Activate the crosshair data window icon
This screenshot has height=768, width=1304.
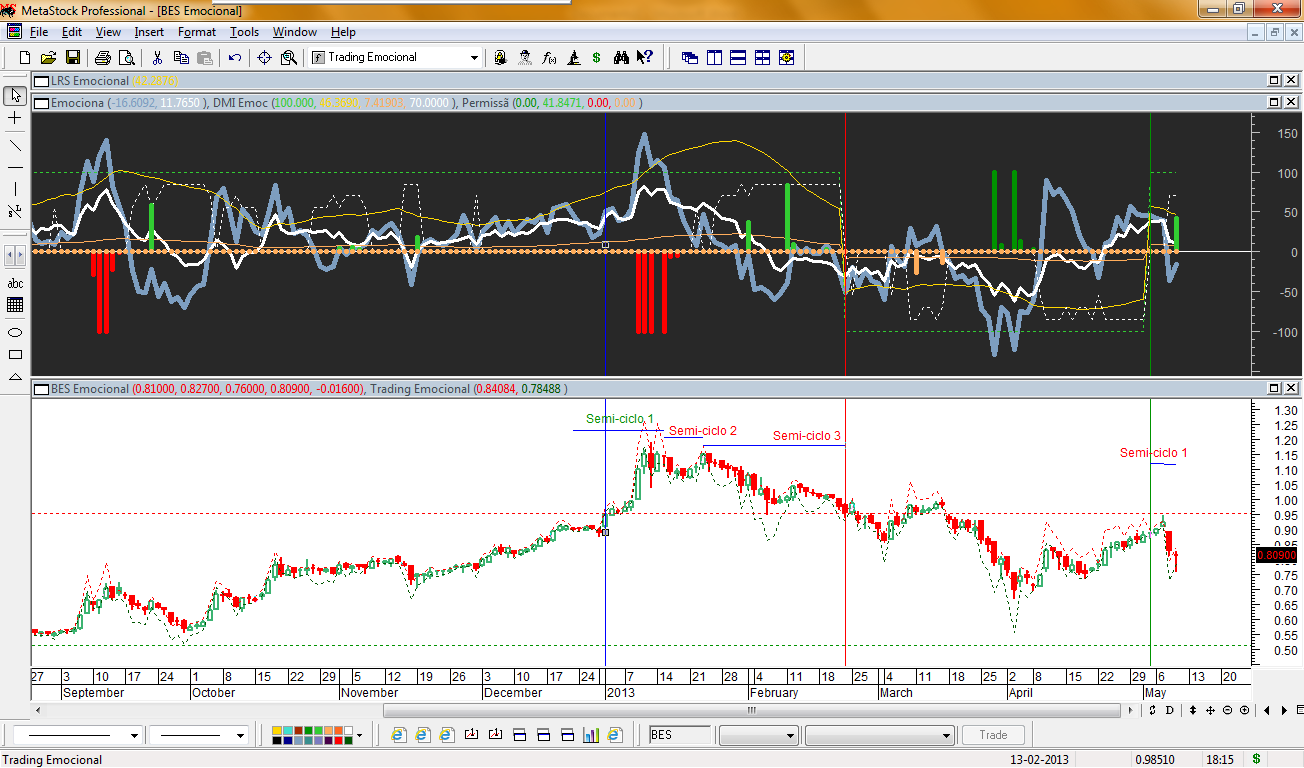[265, 58]
